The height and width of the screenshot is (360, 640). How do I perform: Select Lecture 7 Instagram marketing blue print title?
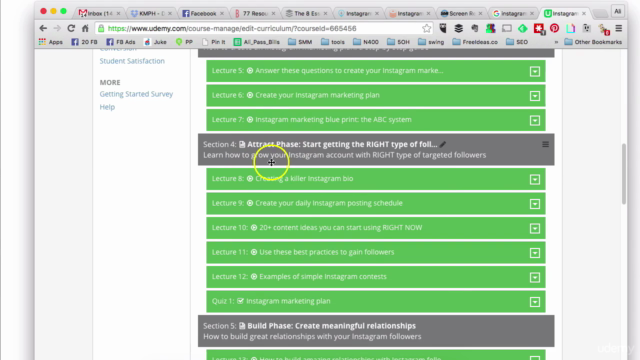(x=333, y=120)
